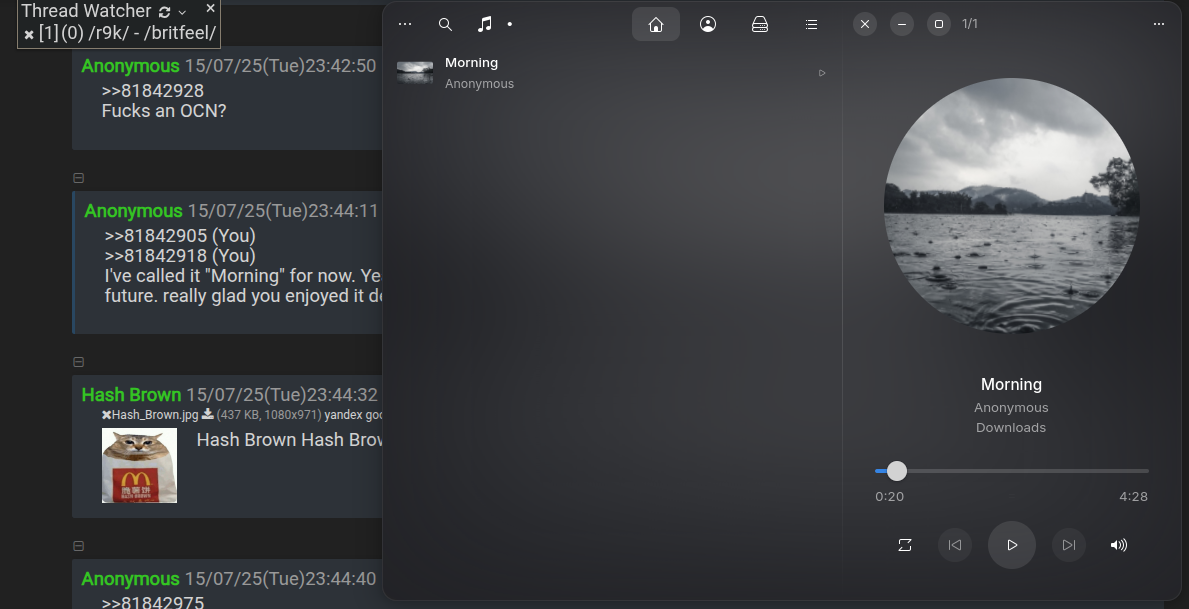Click the Hash Brown poster name

tap(131, 395)
